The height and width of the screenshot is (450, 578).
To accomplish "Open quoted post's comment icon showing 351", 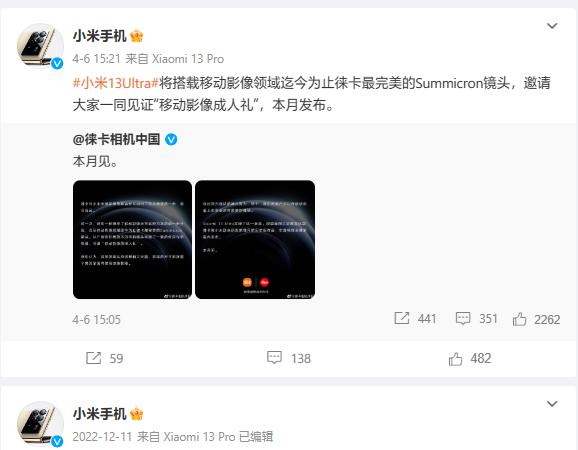I will coord(463,318).
